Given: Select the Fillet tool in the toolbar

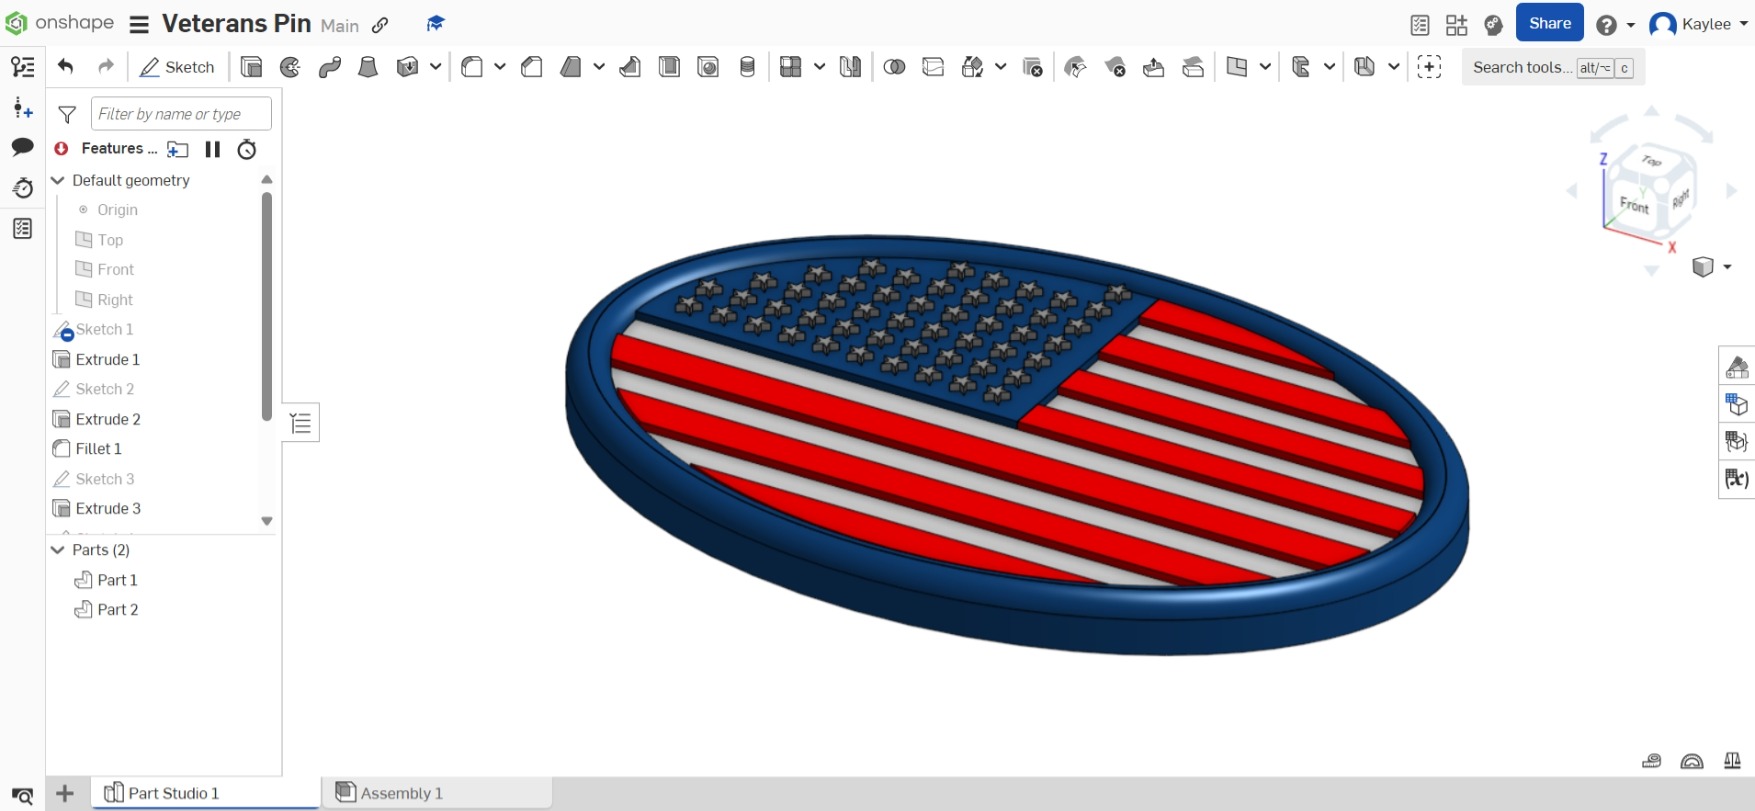Looking at the screenshot, I should coord(472,67).
